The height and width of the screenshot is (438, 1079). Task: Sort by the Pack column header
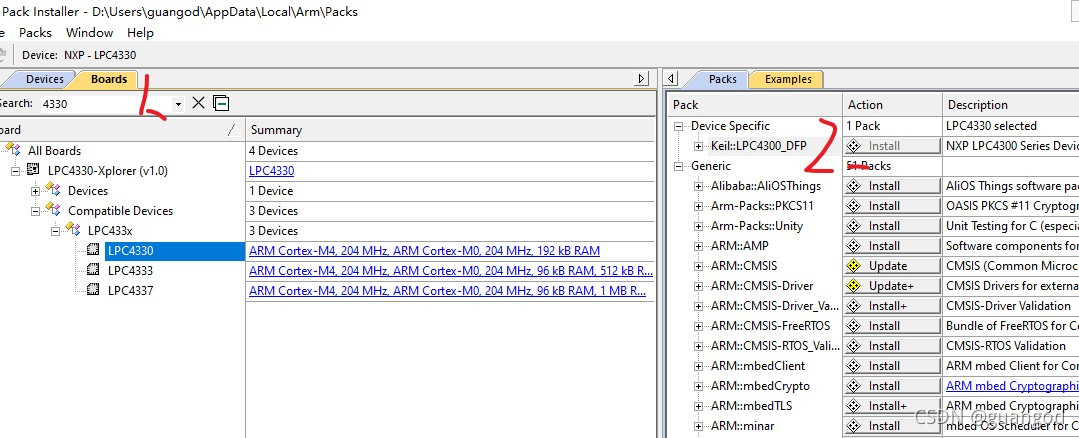point(755,105)
